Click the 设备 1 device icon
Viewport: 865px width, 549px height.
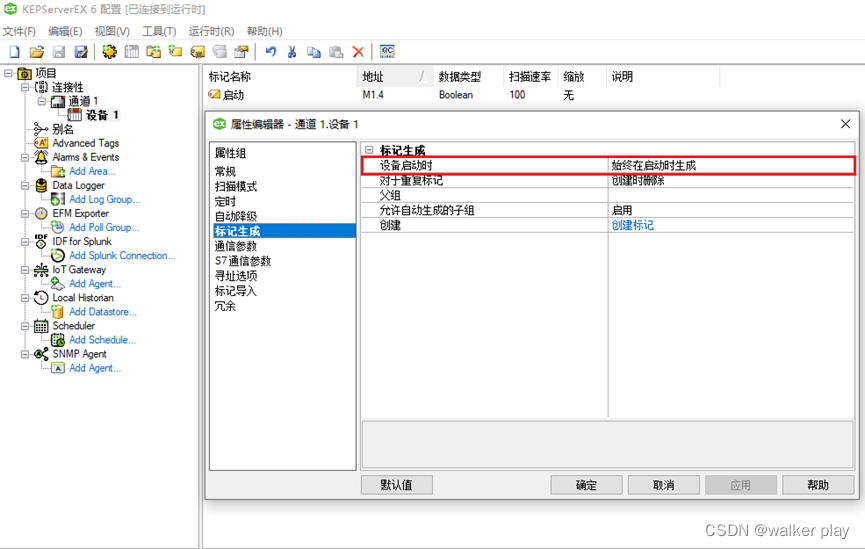coord(74,115)
